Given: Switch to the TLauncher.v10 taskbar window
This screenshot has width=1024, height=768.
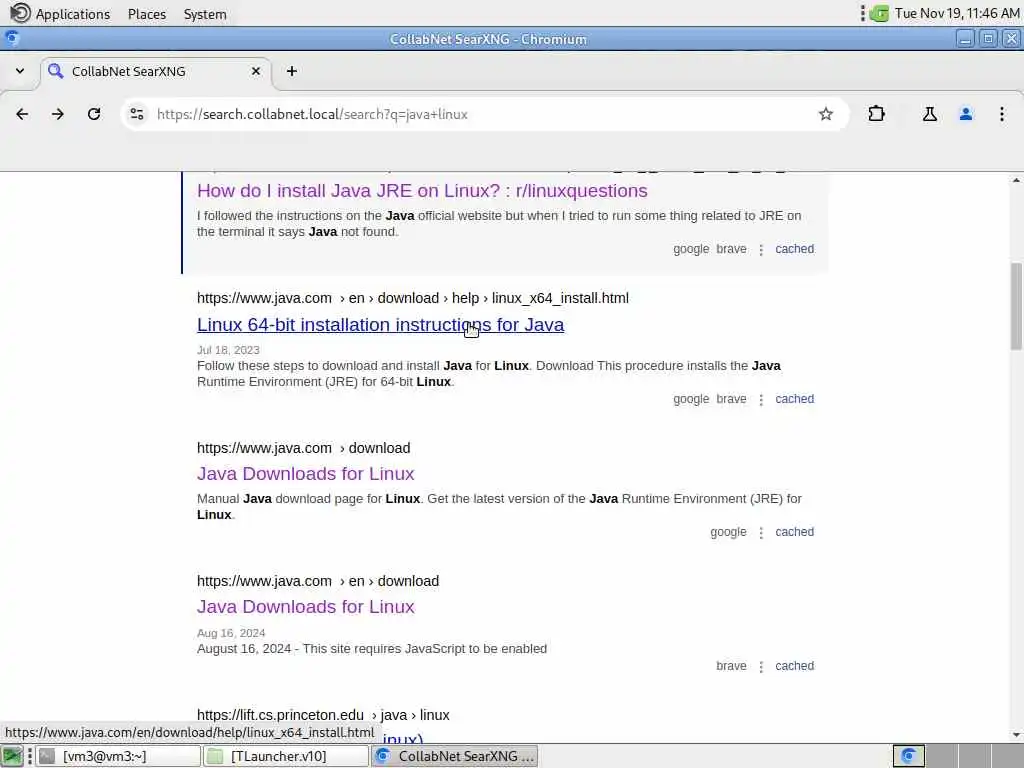Looking at the screenshot, I should pos(285,756).
